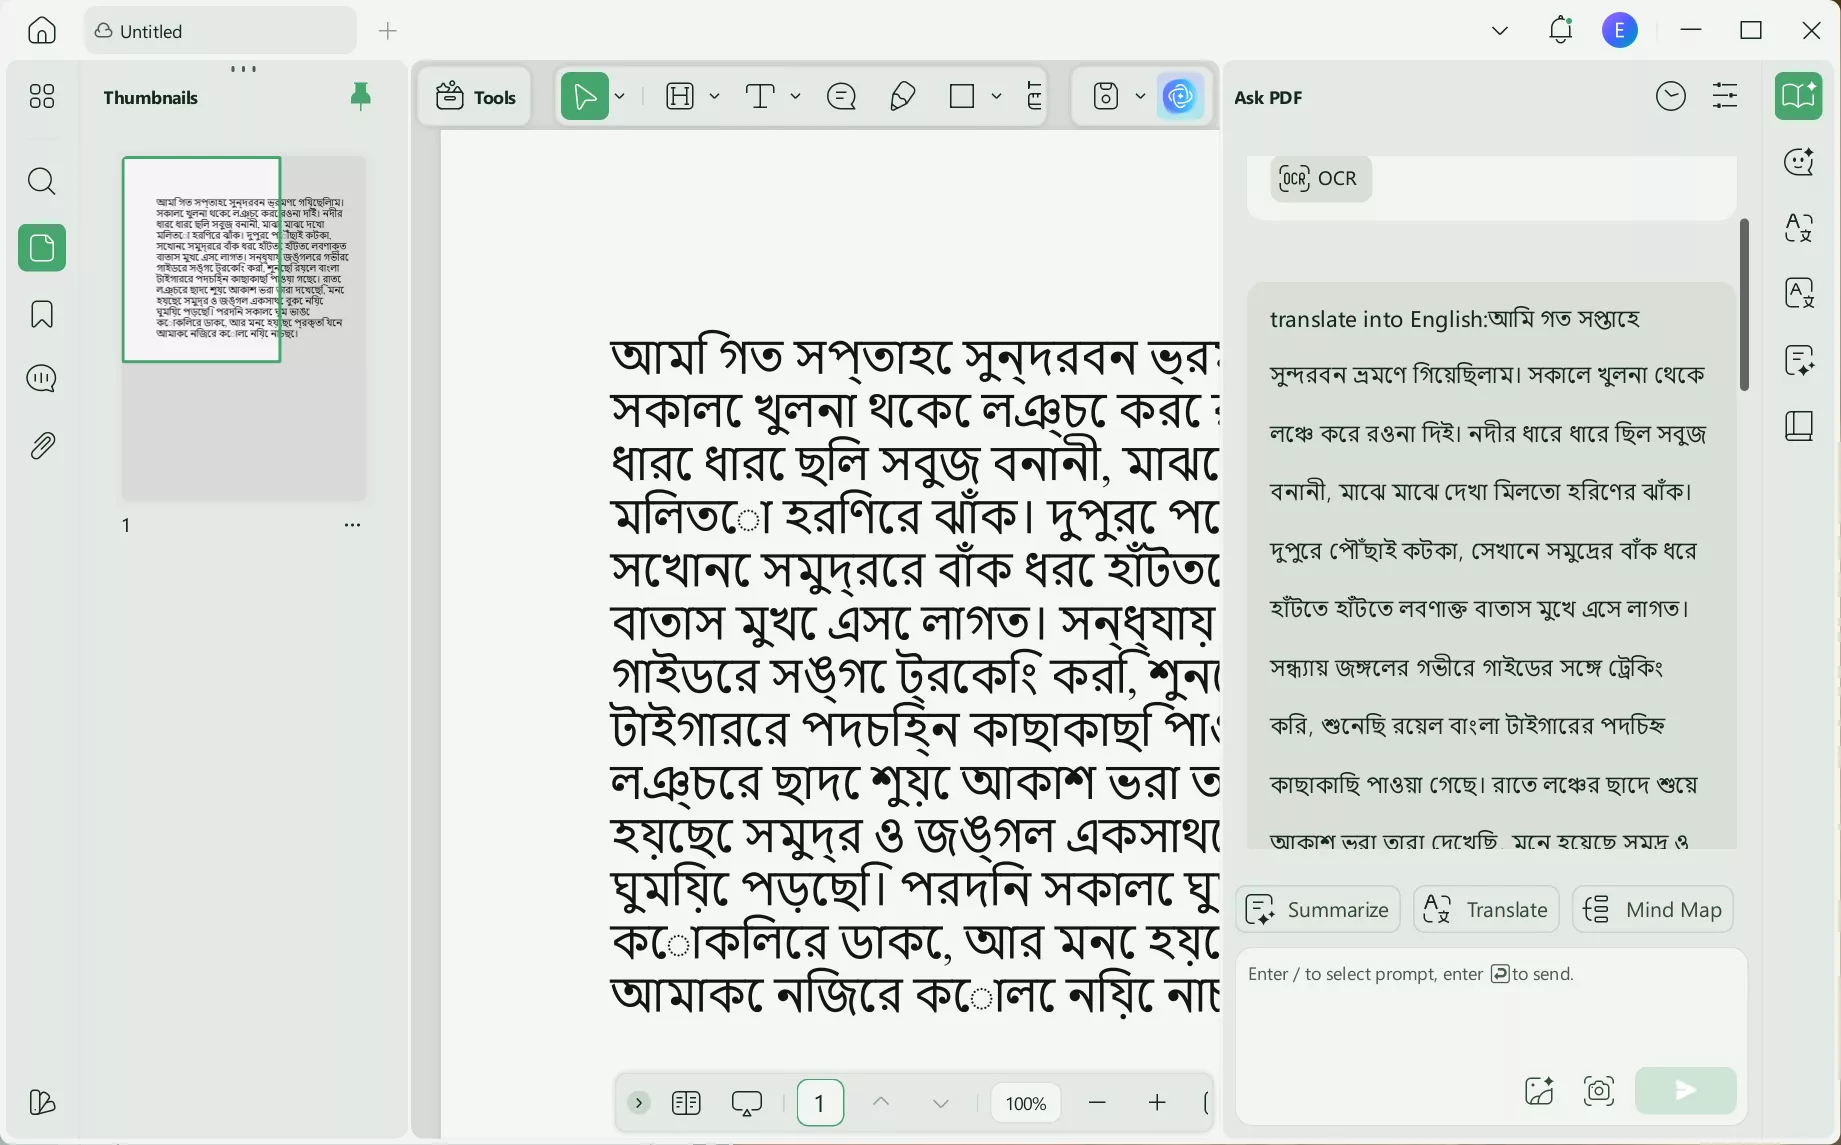Select the Text tool
1841x1145 pixels.
[x=761, y=96]
